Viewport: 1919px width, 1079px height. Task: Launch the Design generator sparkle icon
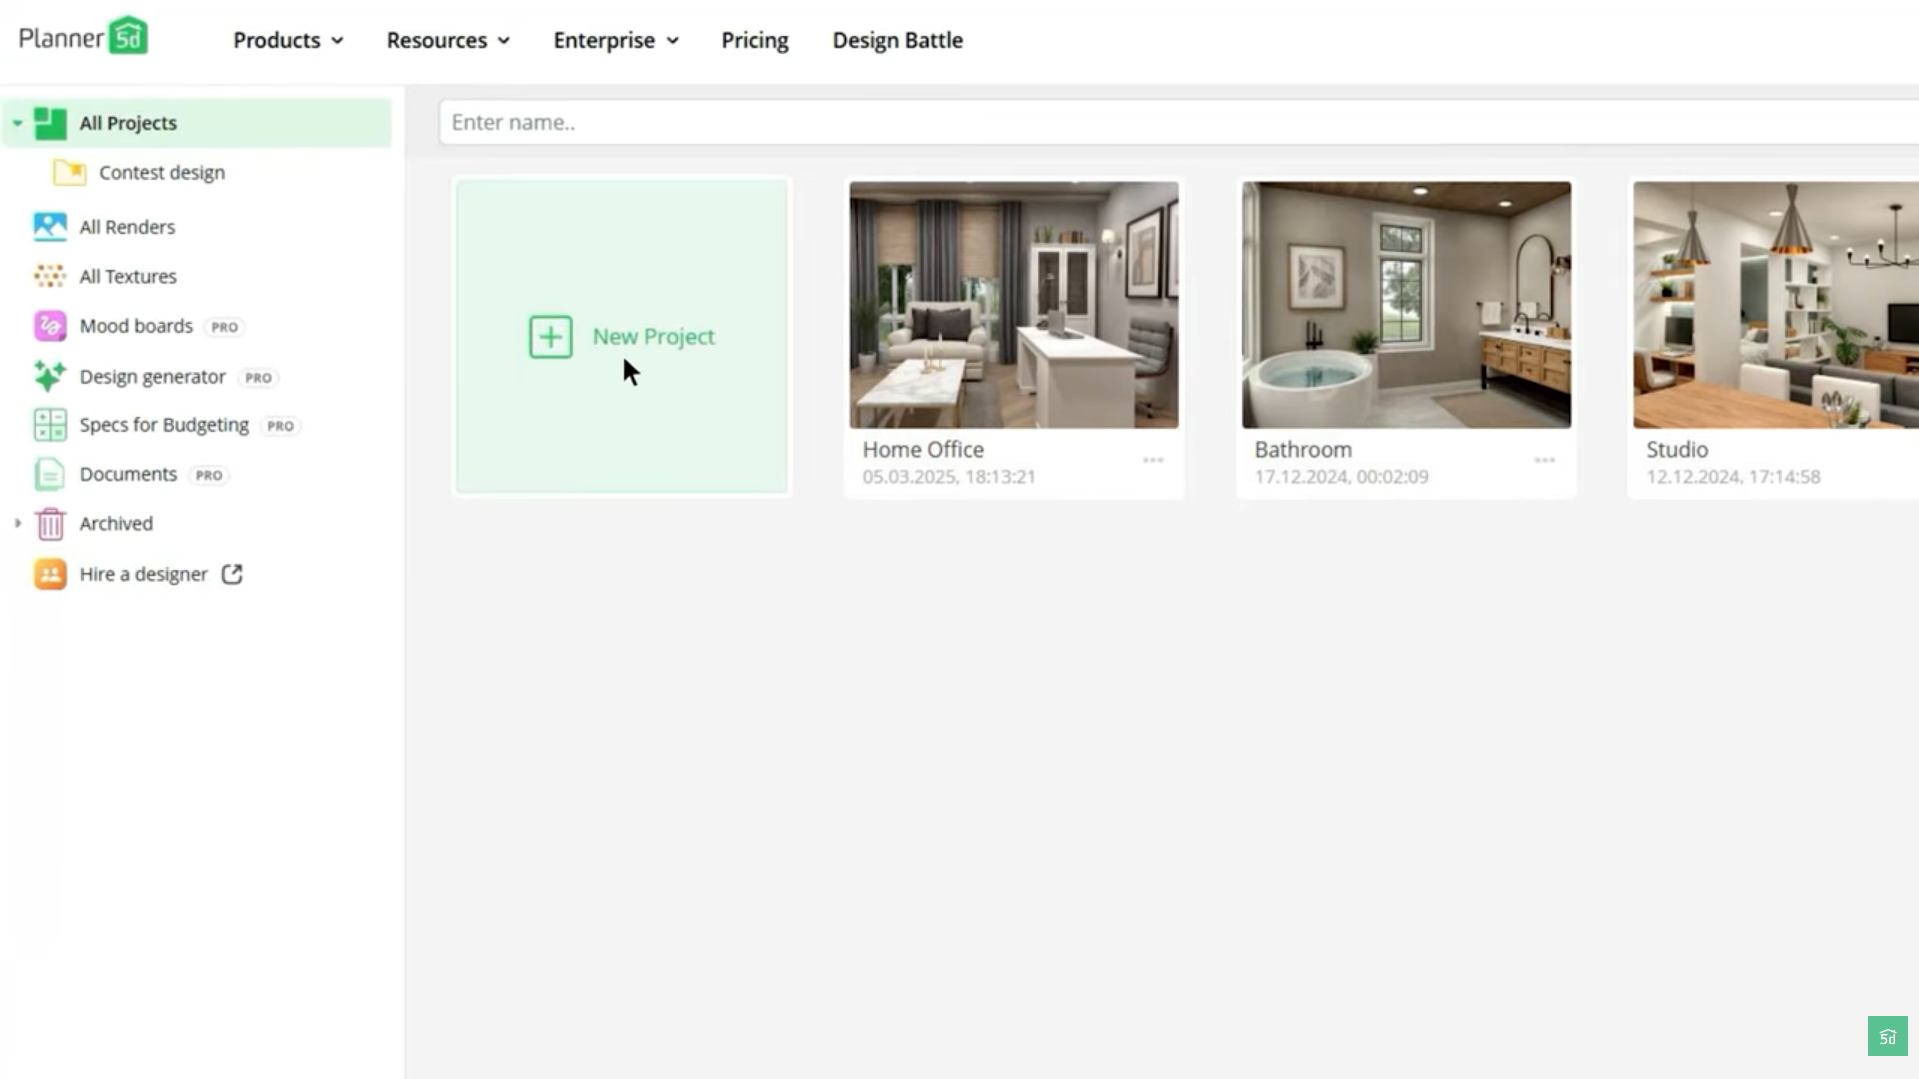50,376
